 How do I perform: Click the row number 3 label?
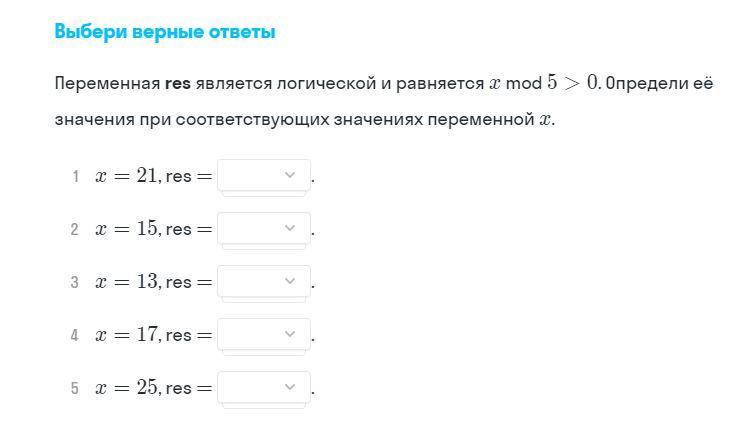pos(75,283)
